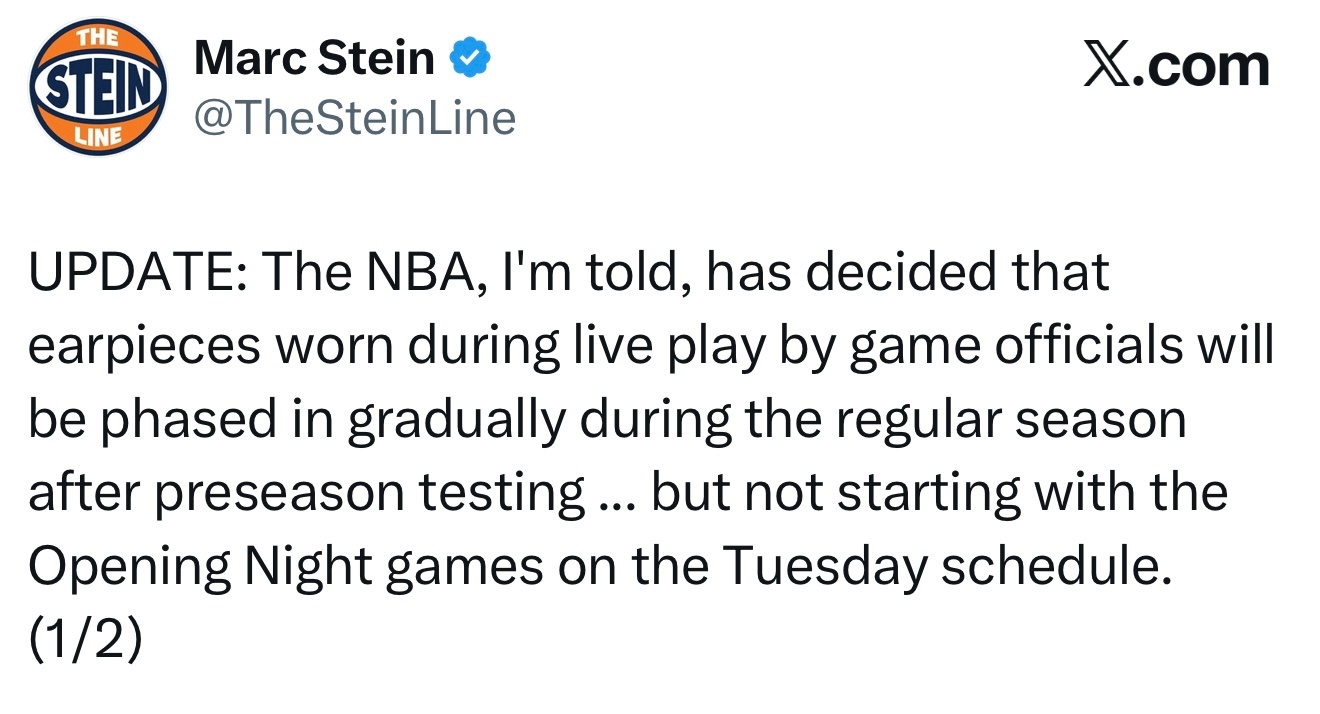This screenshot has width=1320, height=714.
Task: Click the orange "LINE" banner on the logo
Action: [x=97, y=137]
